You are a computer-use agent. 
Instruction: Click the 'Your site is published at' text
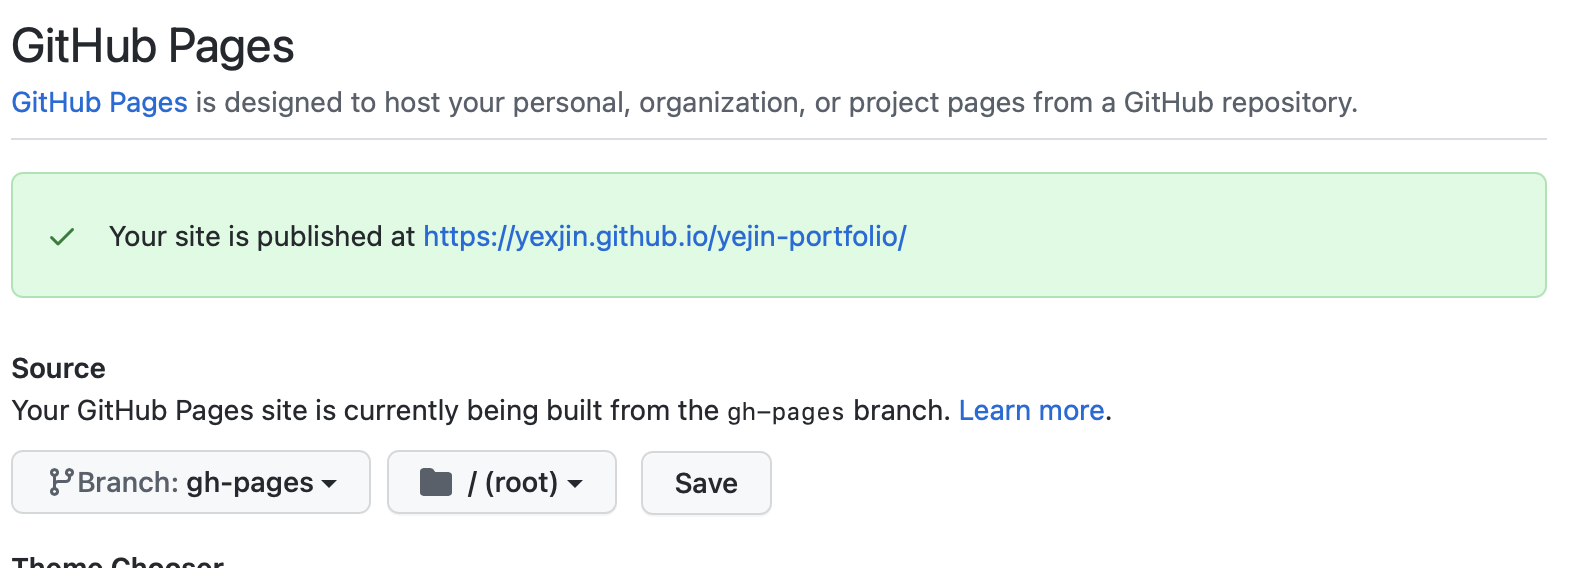(262, 236)
